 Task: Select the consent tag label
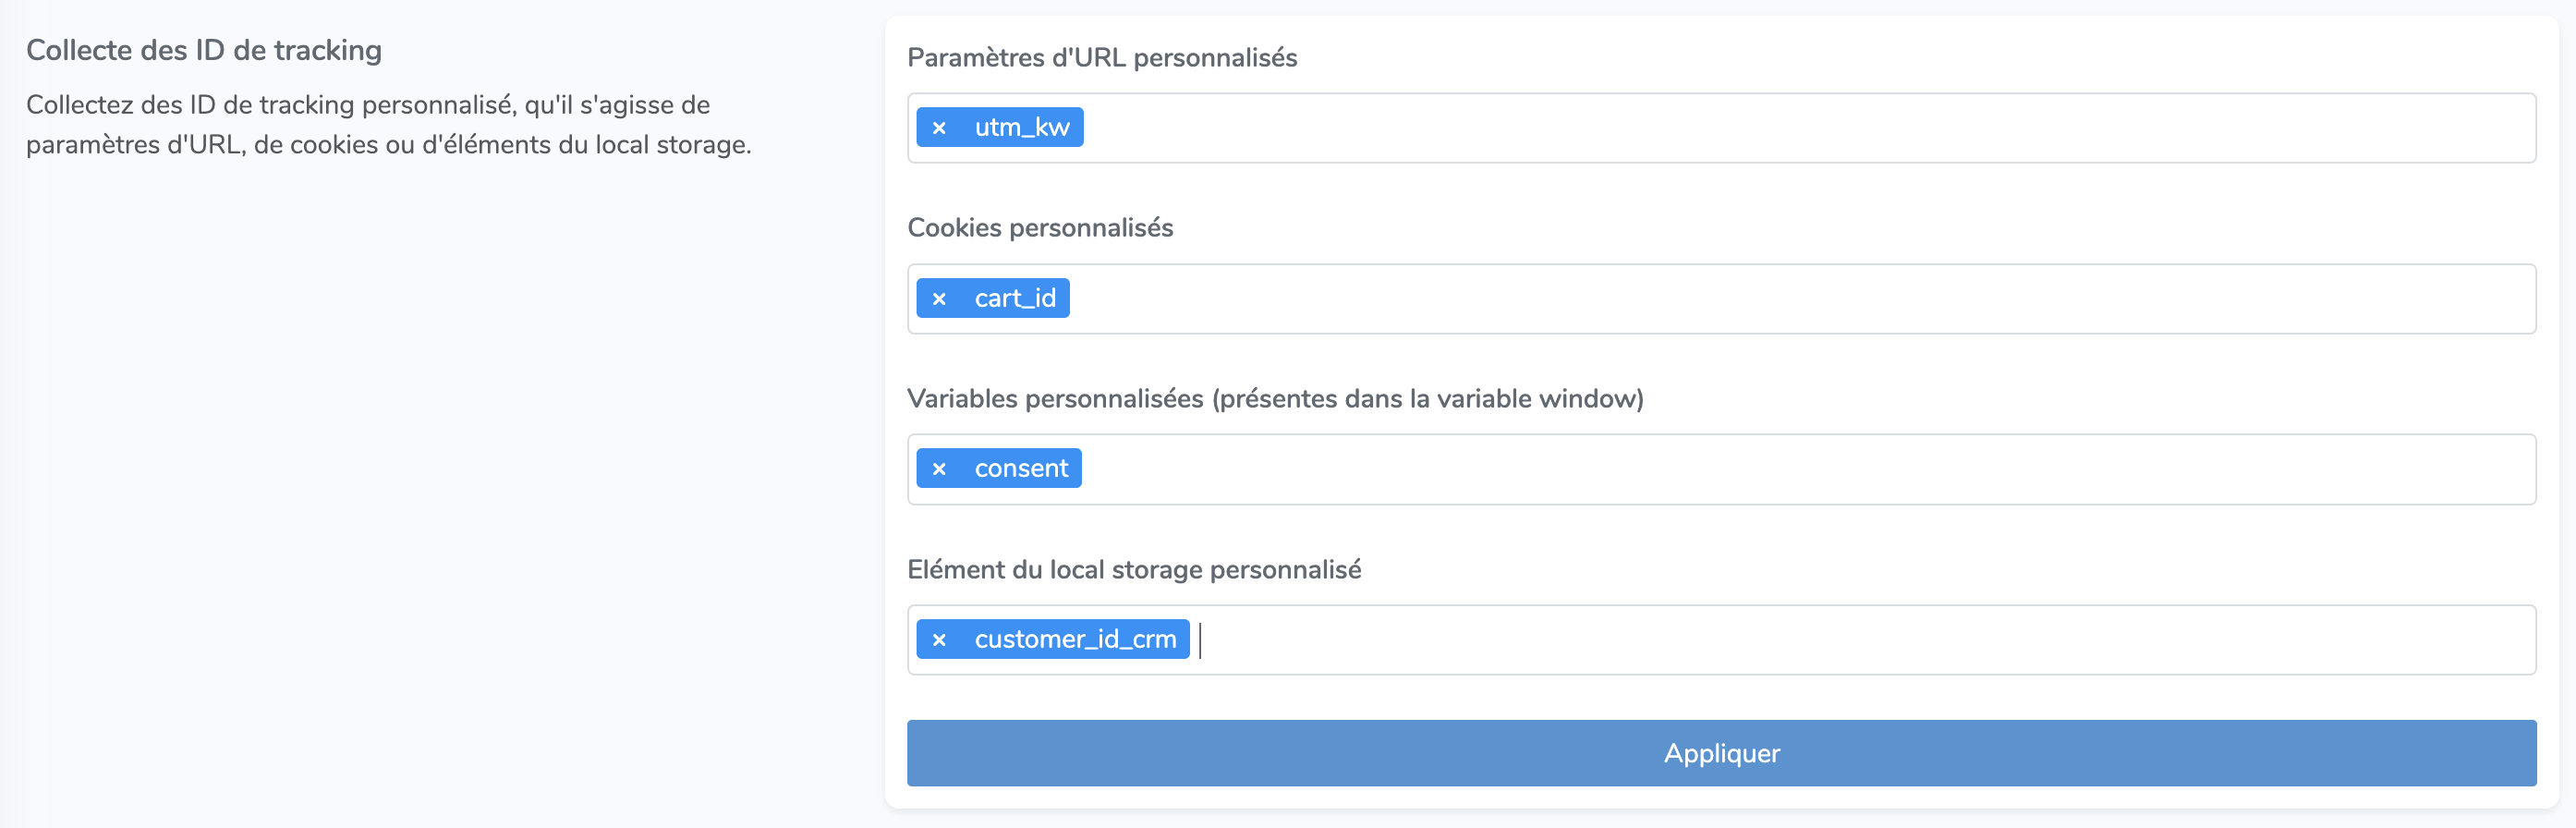(1020, 469)
